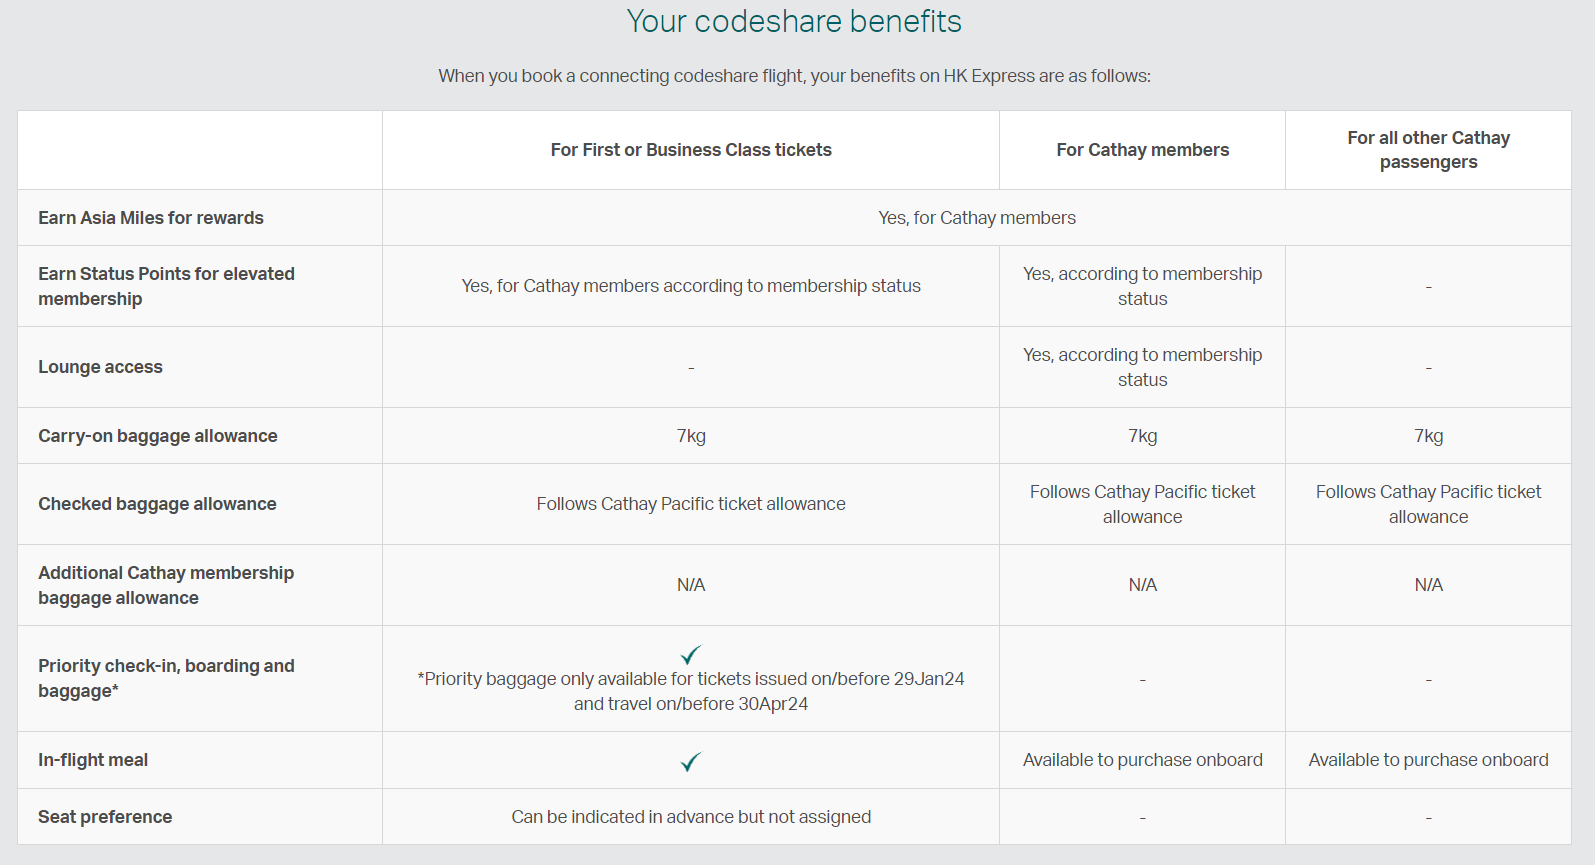Viewport: 1595px width, 865px height.
Task: Click 'Can be indicated in advance but not assigned'
Action: [x=691, y=817]
